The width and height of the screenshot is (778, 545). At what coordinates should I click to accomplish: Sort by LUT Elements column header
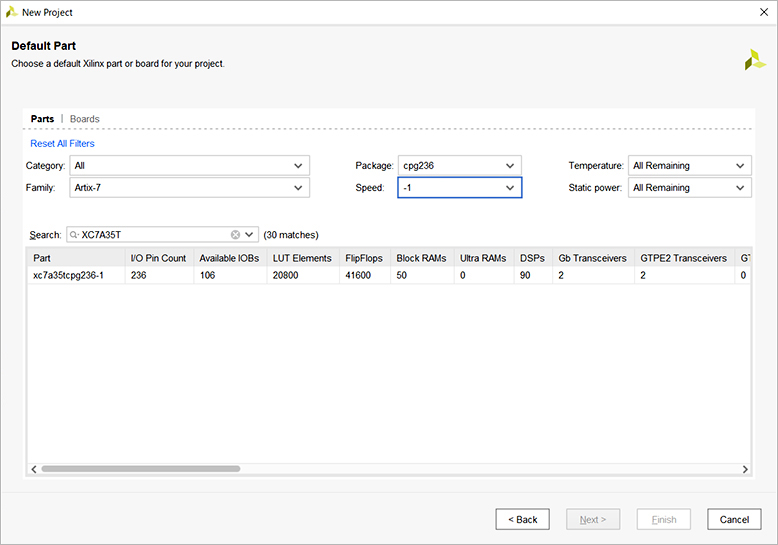[303, 258]
